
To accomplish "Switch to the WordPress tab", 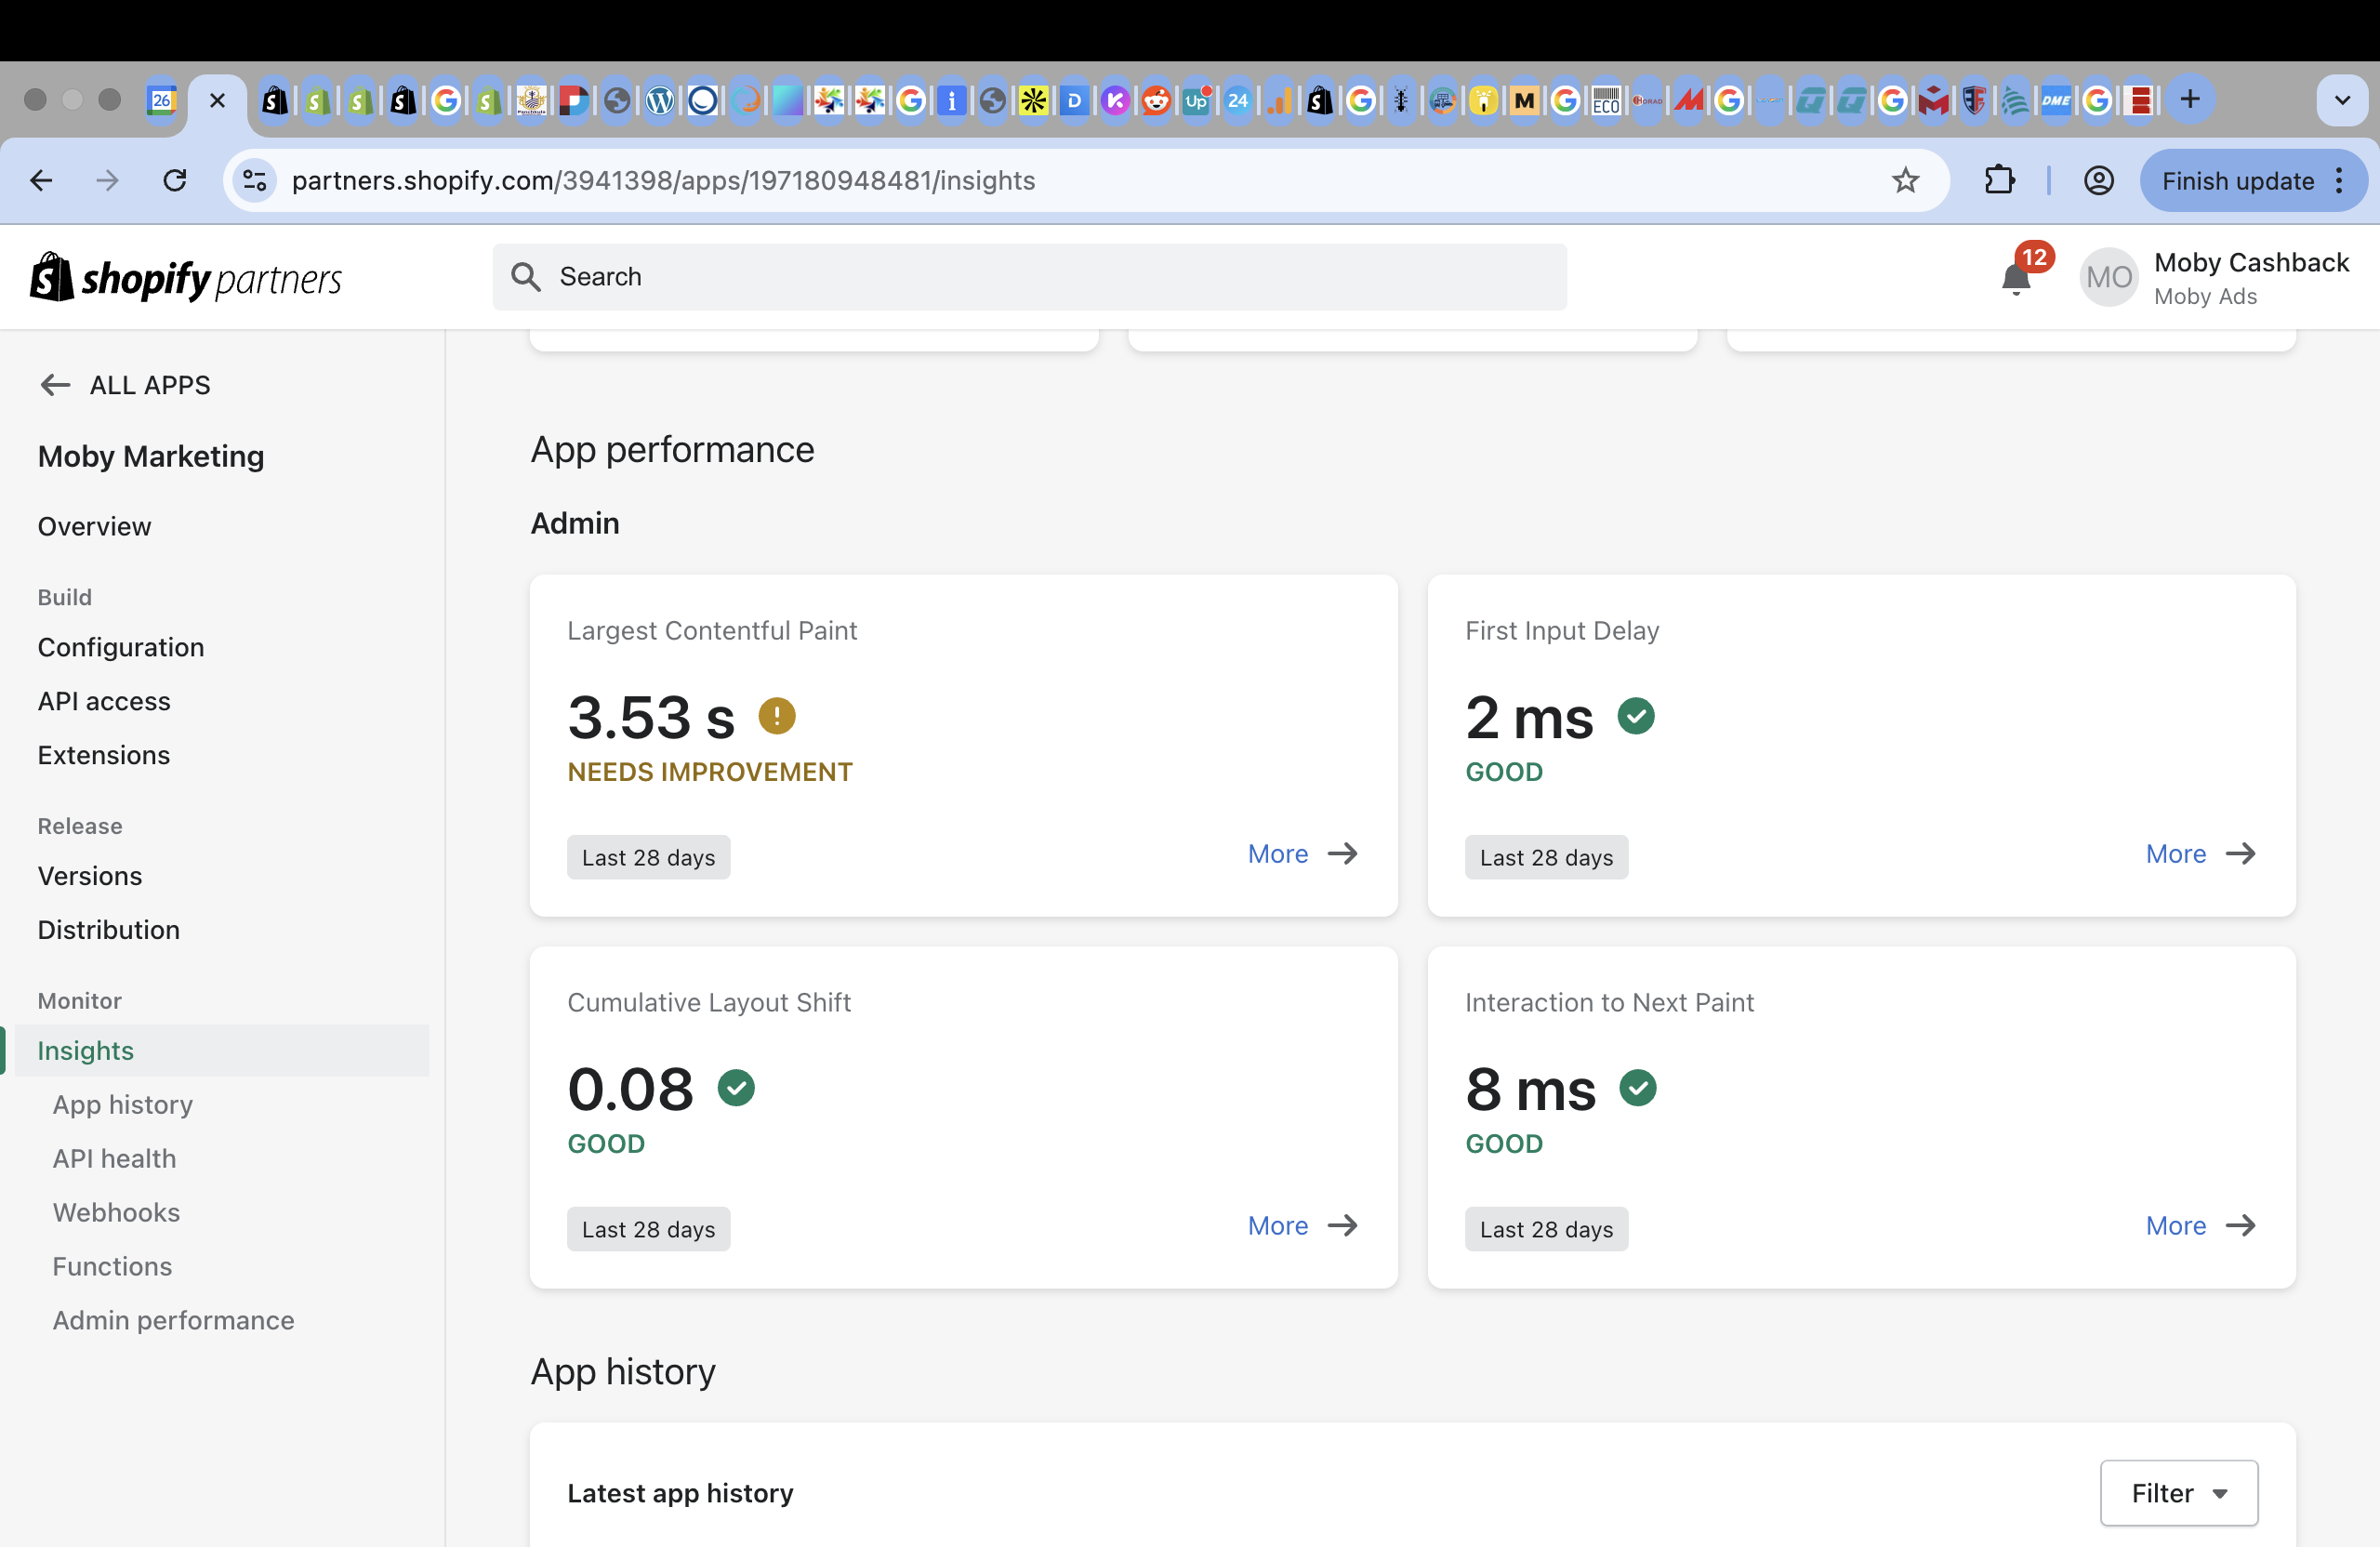I will coord(660,100).
